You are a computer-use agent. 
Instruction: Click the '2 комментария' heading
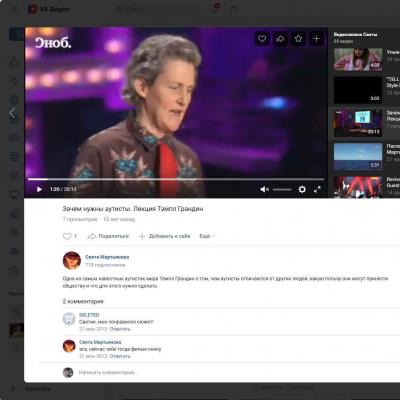pos(83,301)
